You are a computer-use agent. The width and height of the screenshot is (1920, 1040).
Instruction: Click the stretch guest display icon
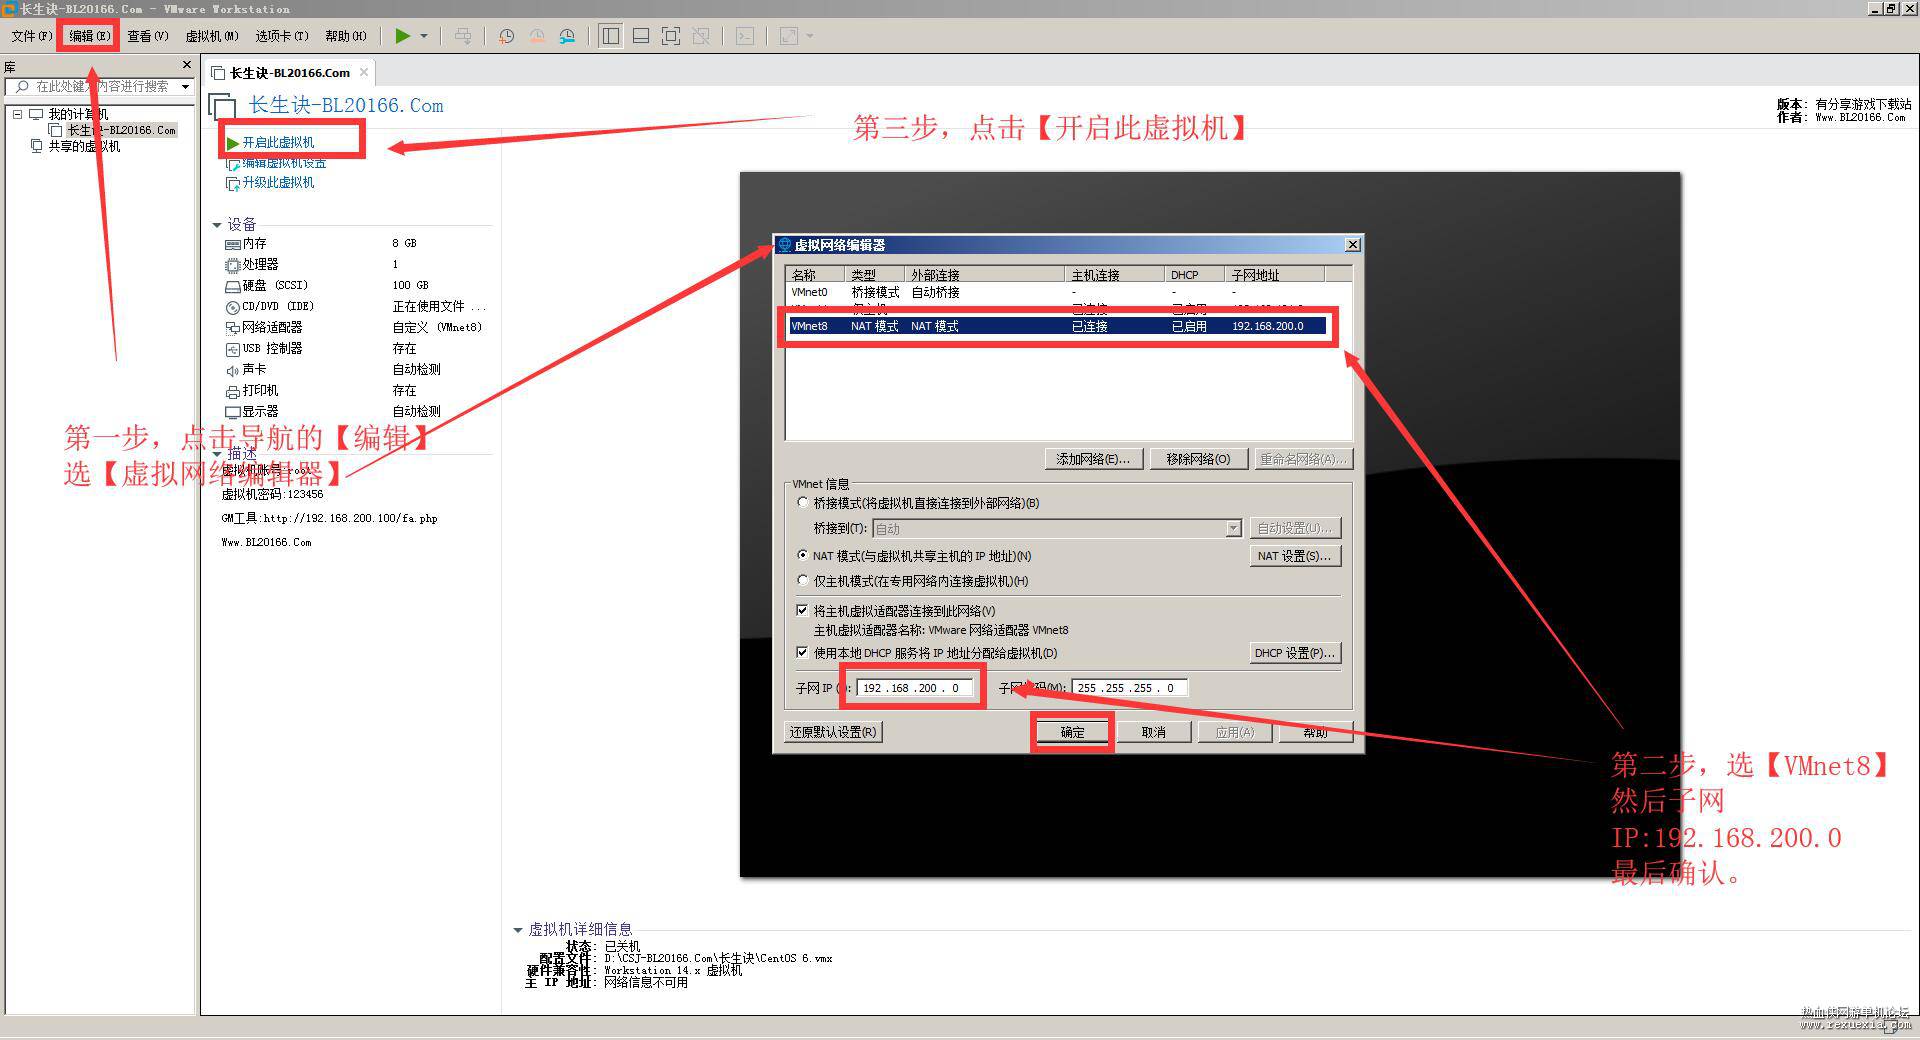pos(789,36)
